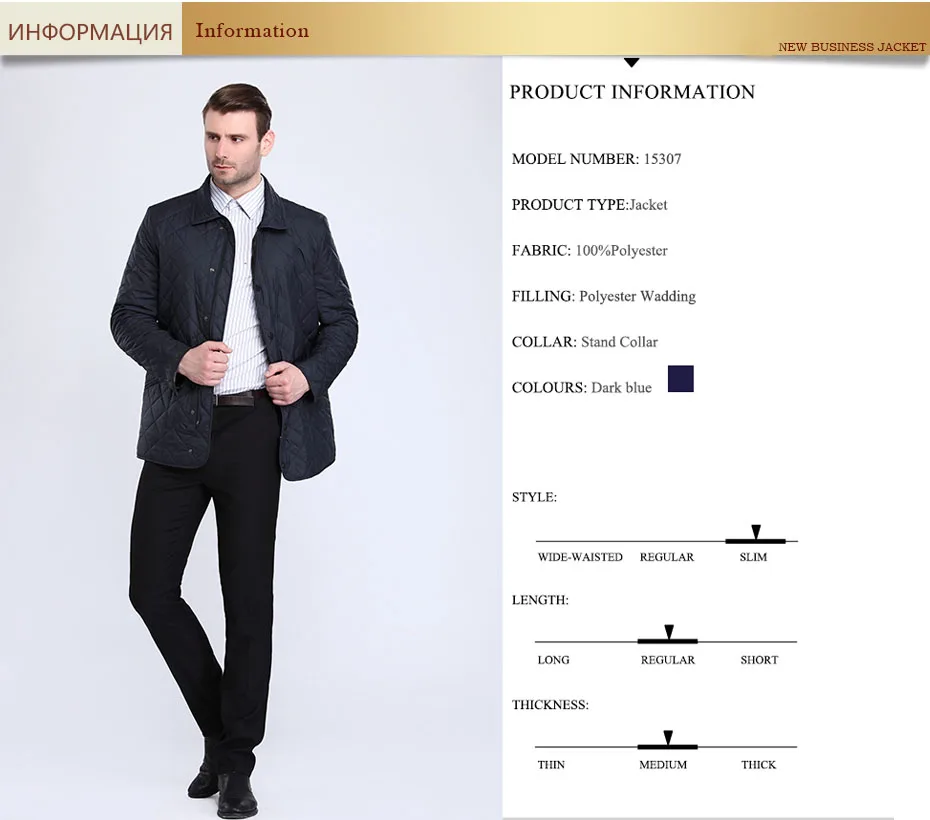Click the NEW BUSINESS JACKET text
930x820 pixels.
852,47
